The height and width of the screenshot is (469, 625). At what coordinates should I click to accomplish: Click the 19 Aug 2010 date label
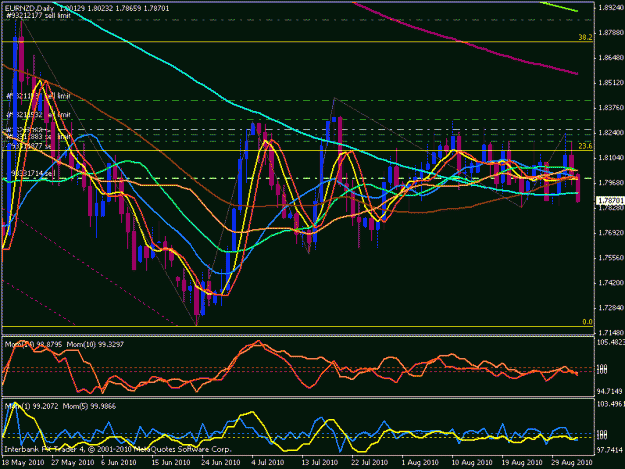(x=521, y=463)
